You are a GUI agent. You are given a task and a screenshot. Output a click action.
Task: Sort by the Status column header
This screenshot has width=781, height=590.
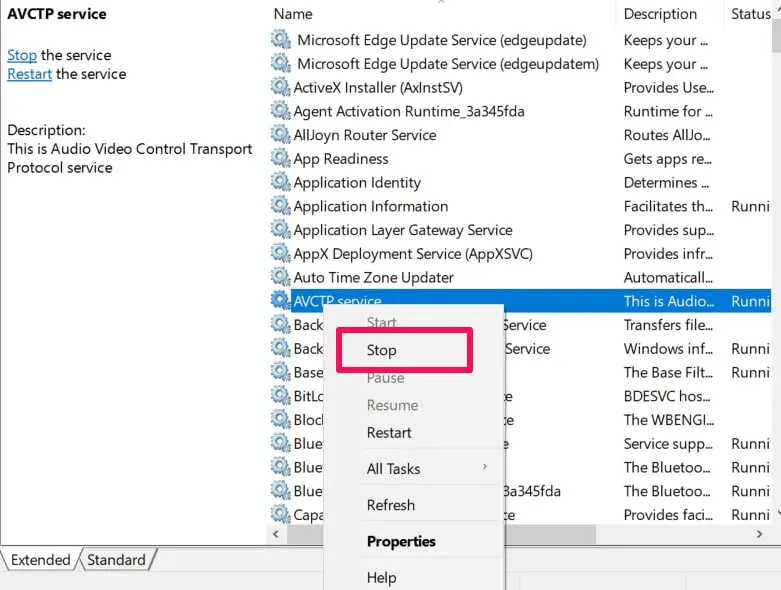pyautogui.click(x=751, y=14)
